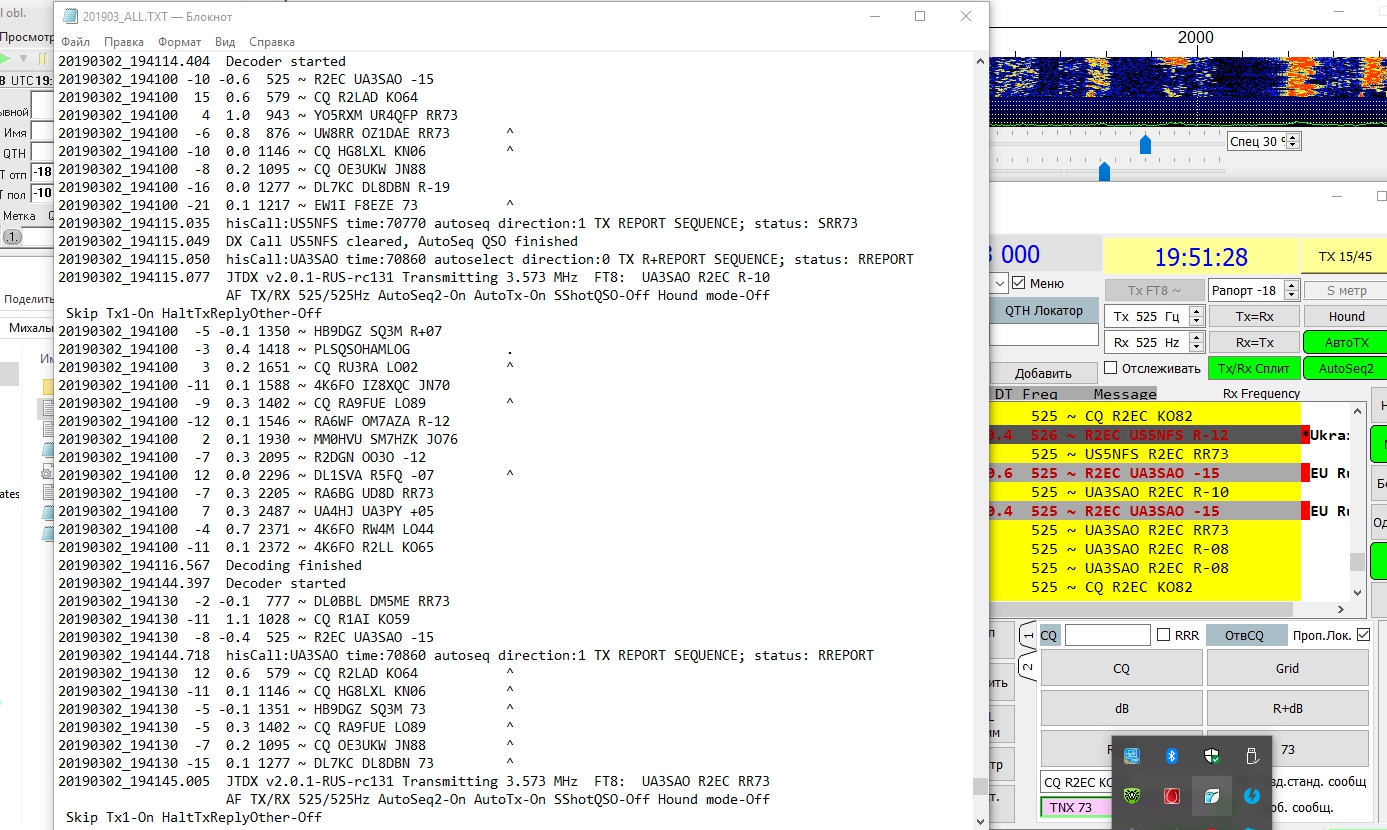Uncheck the Меню checkbox
This screenshot has height=830, width=1387.
pyautogui.click(x=1018, y=283)
